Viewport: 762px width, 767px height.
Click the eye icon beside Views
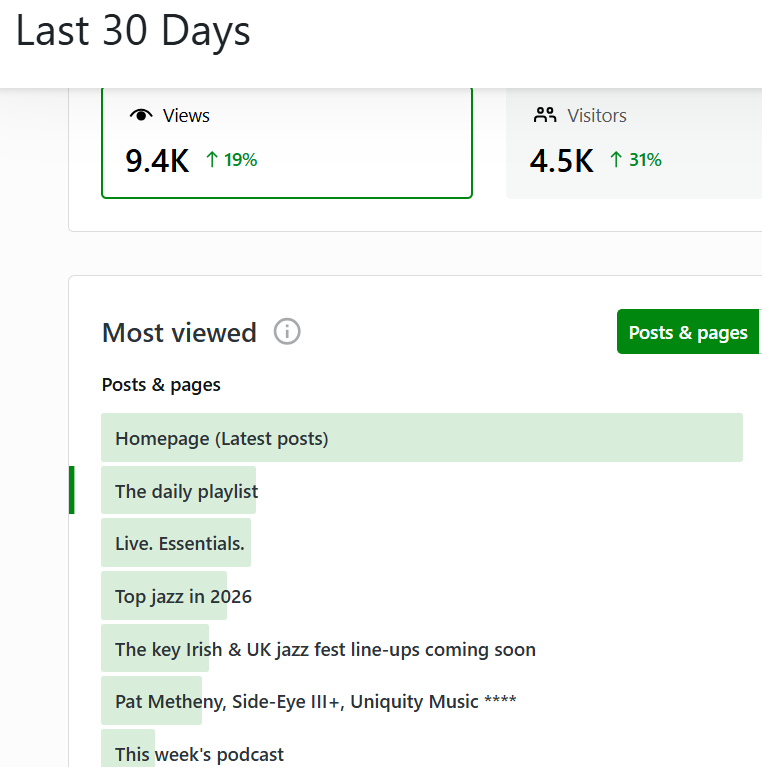141,116
